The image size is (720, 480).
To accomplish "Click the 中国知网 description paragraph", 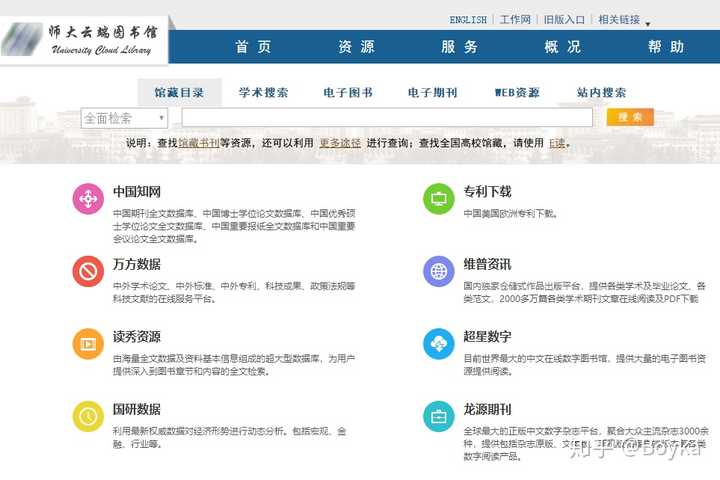I will tap(234, 226).
